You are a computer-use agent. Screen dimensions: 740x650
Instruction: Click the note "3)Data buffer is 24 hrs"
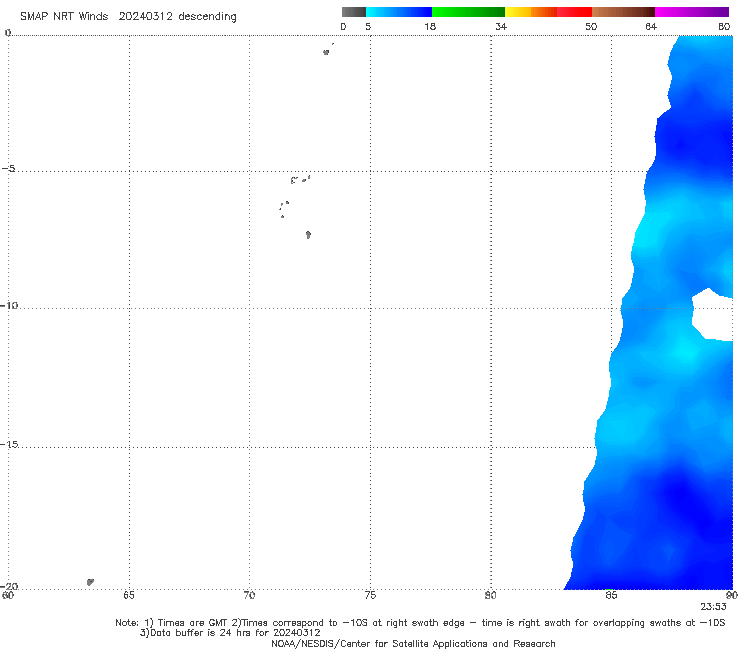[230, 633]
